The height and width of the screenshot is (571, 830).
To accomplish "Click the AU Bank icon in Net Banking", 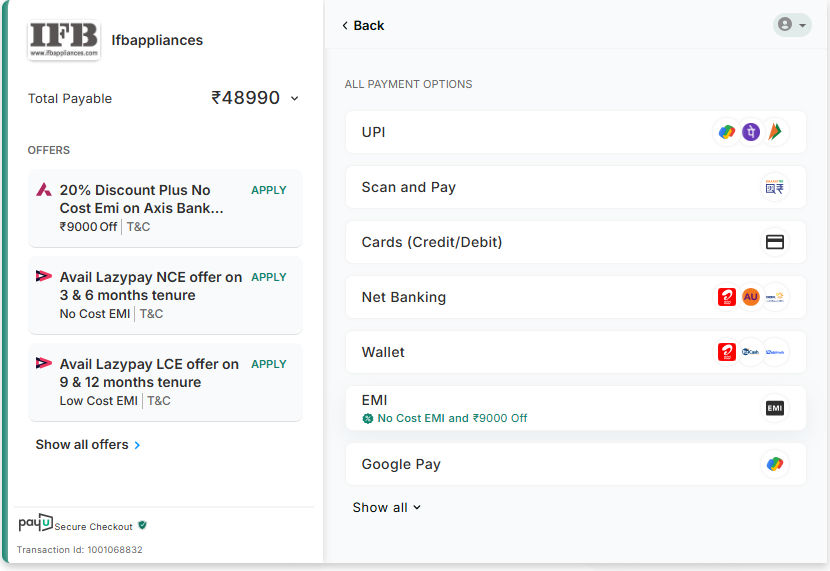I will click(x=751, y=297).
